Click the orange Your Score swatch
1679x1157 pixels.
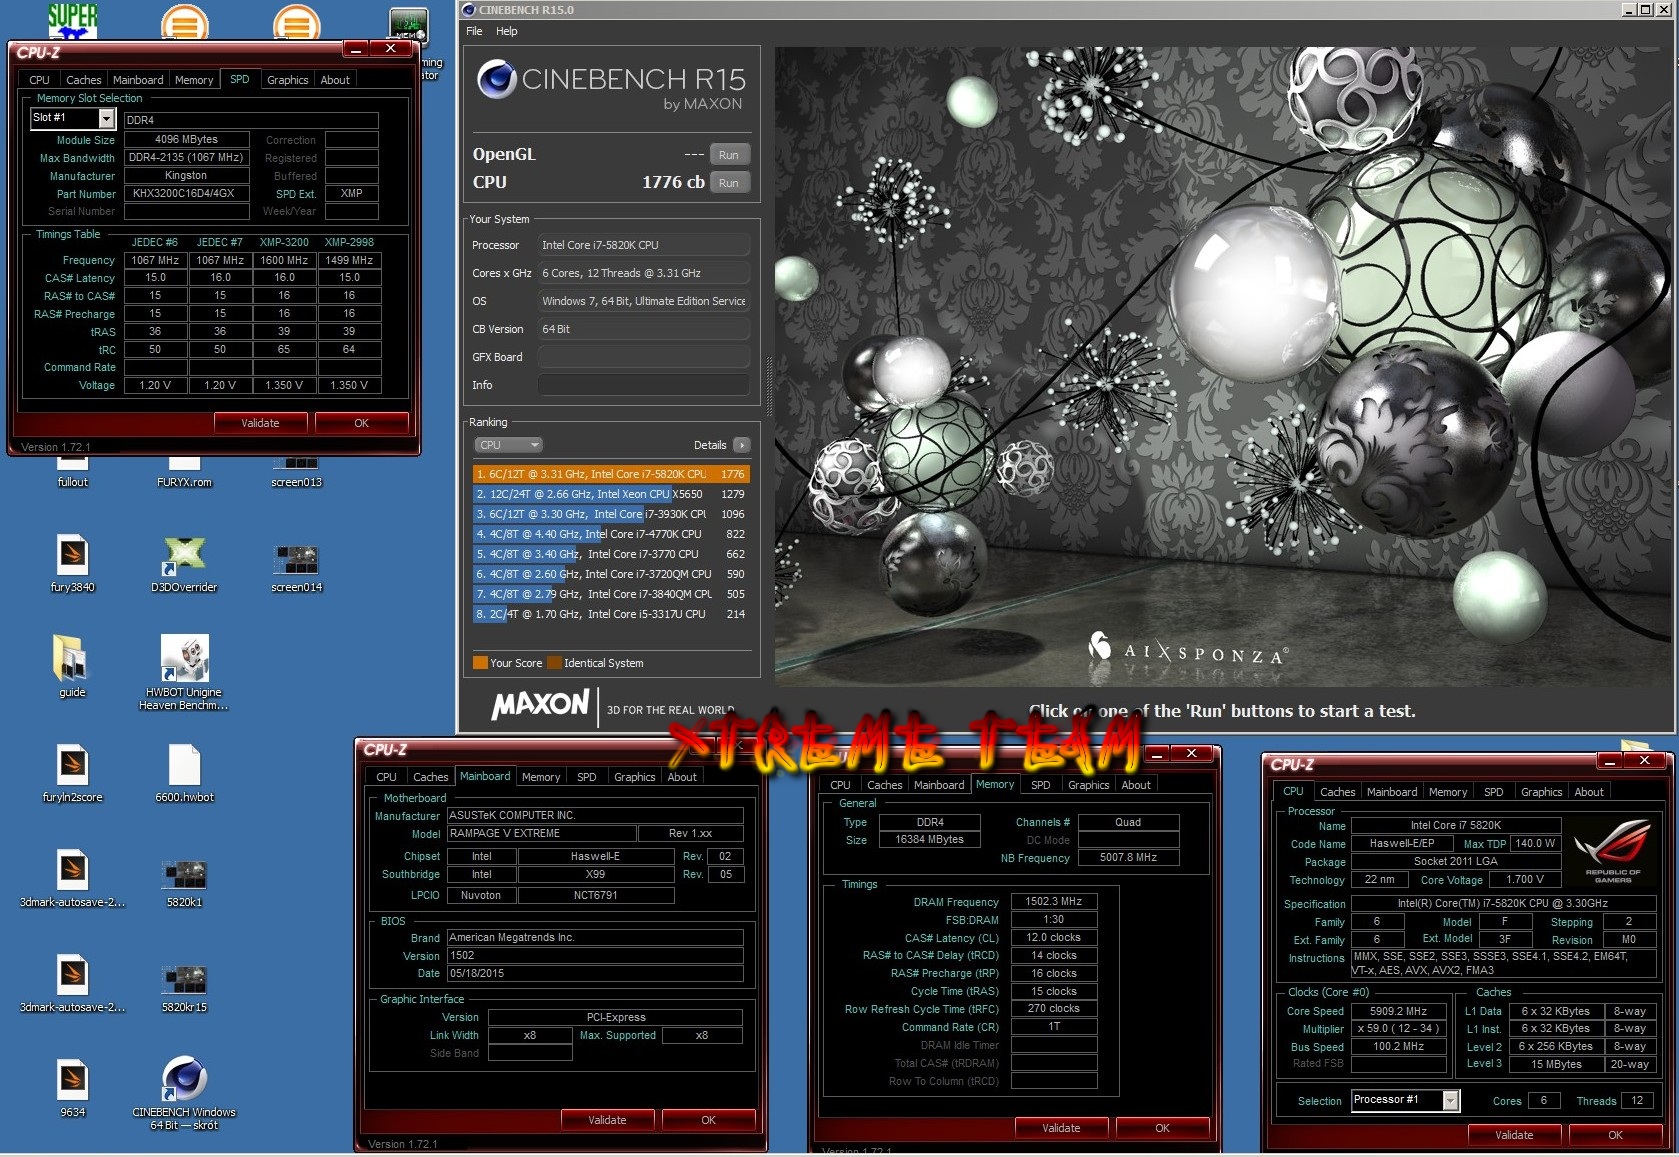(480, 662)
